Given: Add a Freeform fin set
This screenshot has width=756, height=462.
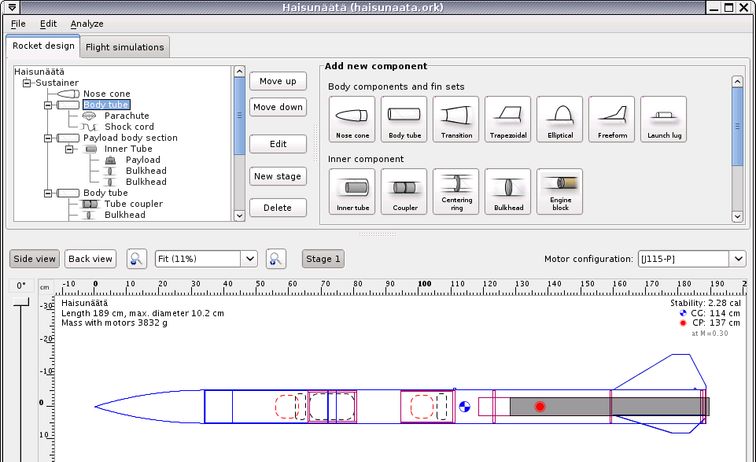Looking at the screenshot, I should click(x=612, y=119).
